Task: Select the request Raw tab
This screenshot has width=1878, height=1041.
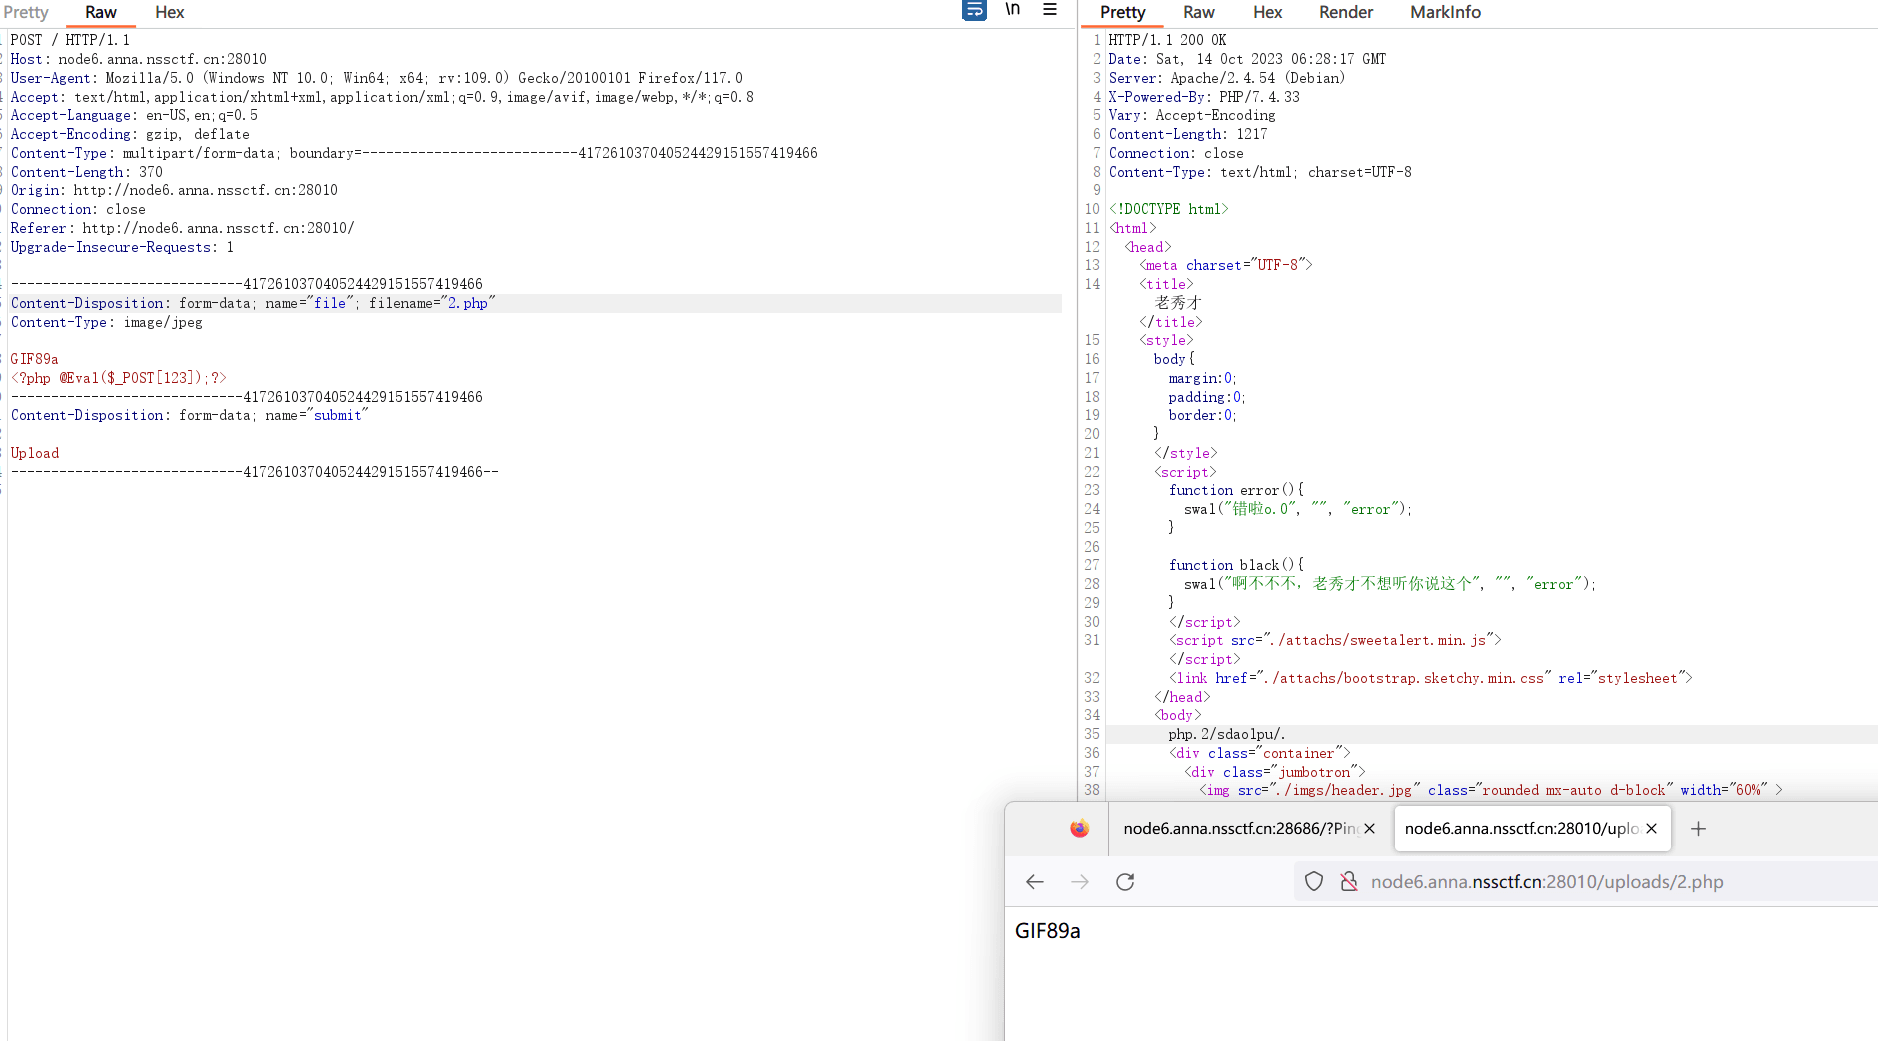Action: [101, 12]
